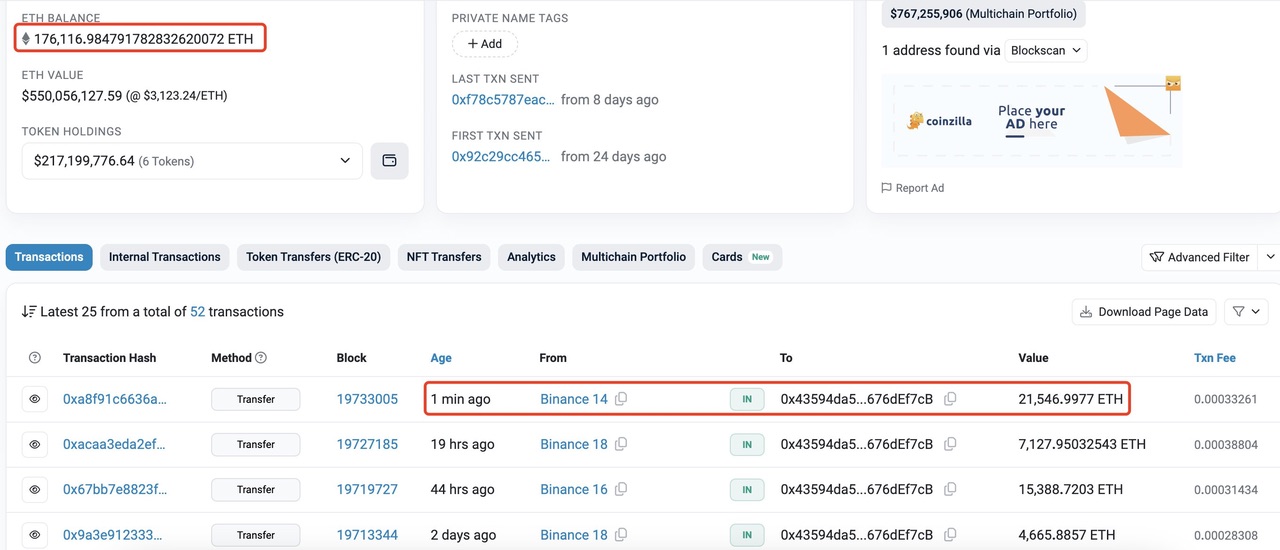Copy recipient address in the 21,546.9977 ETH row
Image resolution: width=1280 pixels, height=550 pixels.
950,399
